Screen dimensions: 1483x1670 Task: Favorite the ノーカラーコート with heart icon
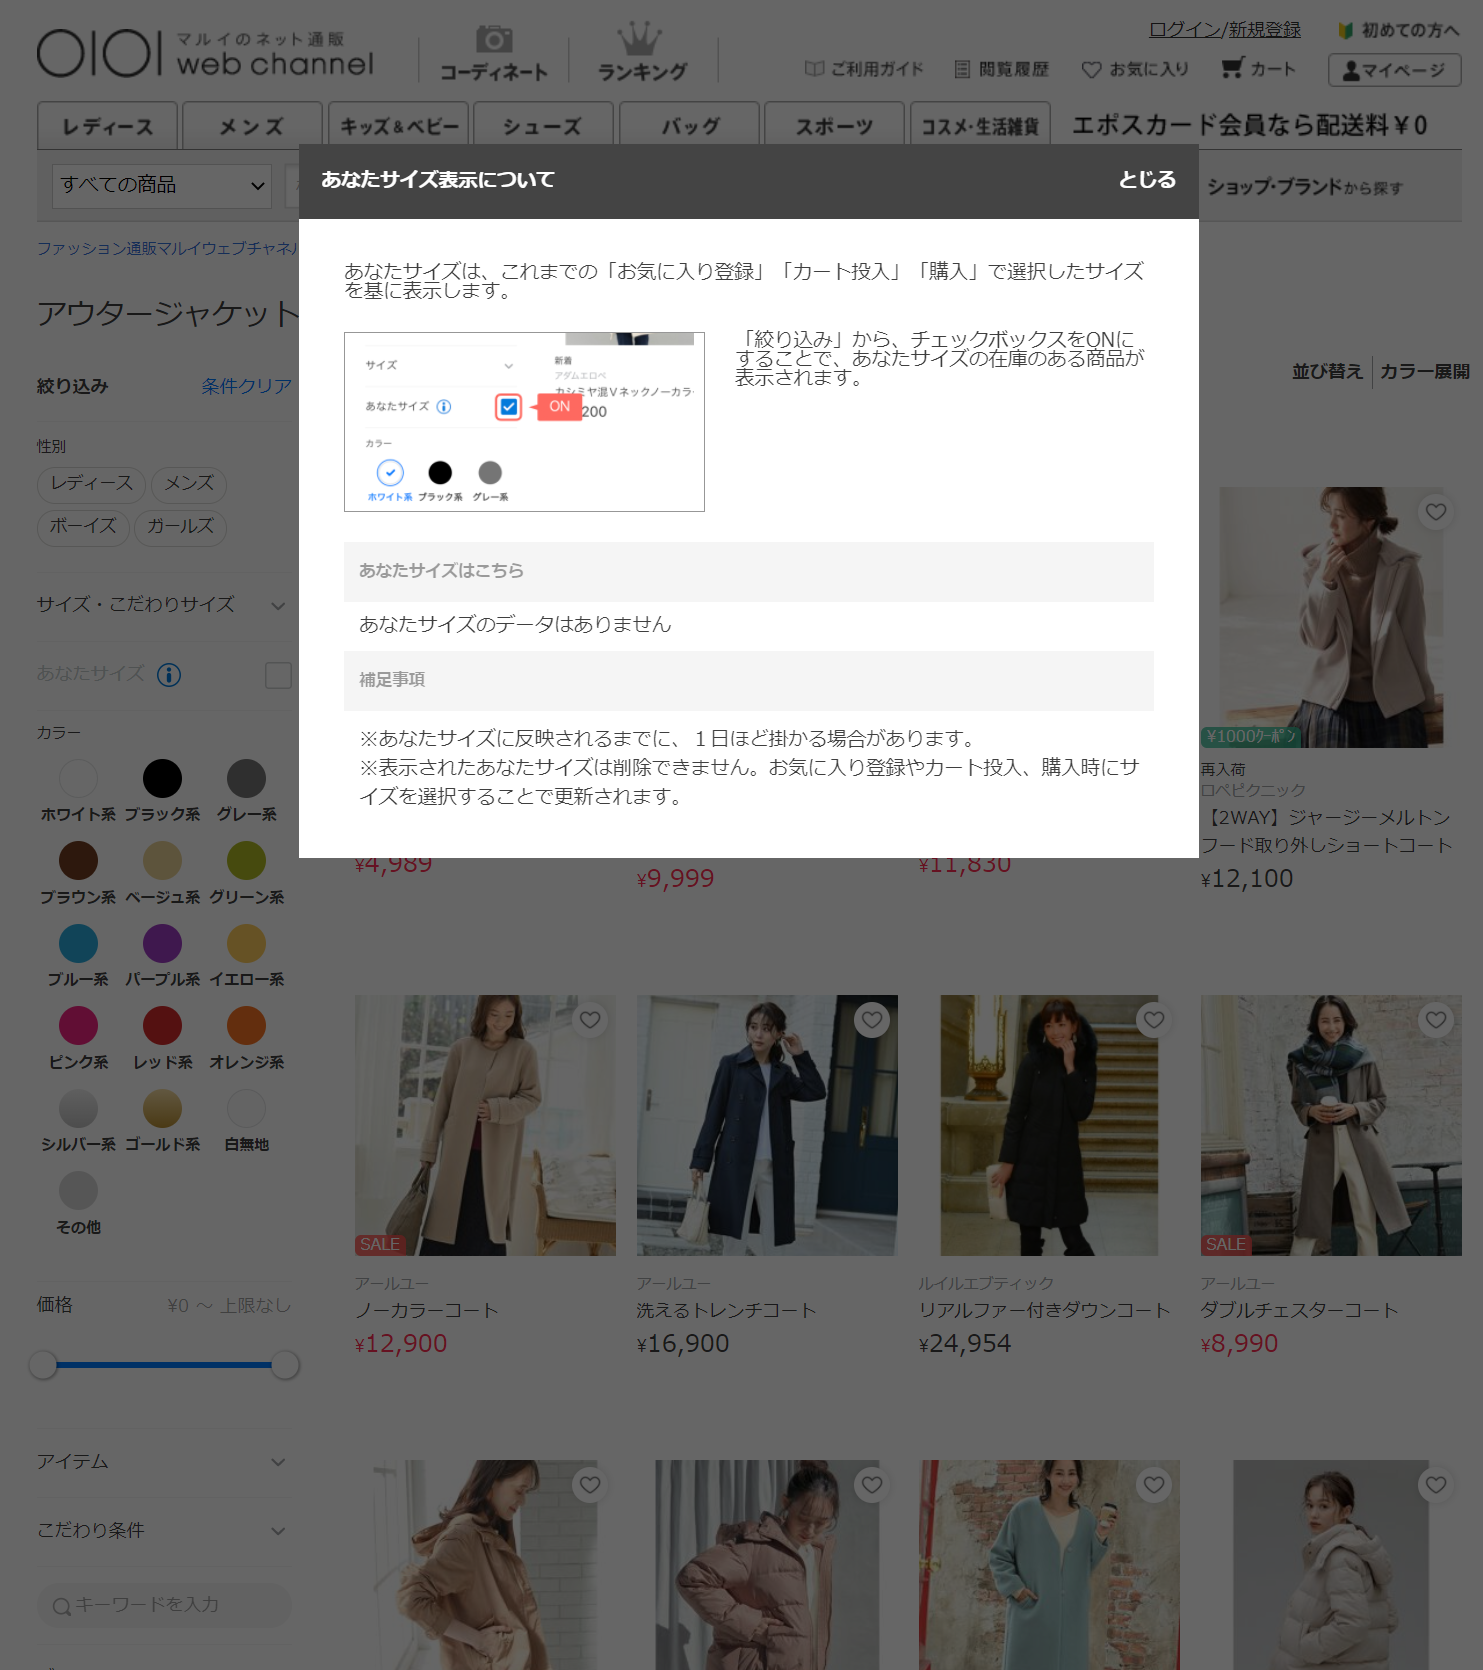pyautogui.click(x=590, y=1020)
